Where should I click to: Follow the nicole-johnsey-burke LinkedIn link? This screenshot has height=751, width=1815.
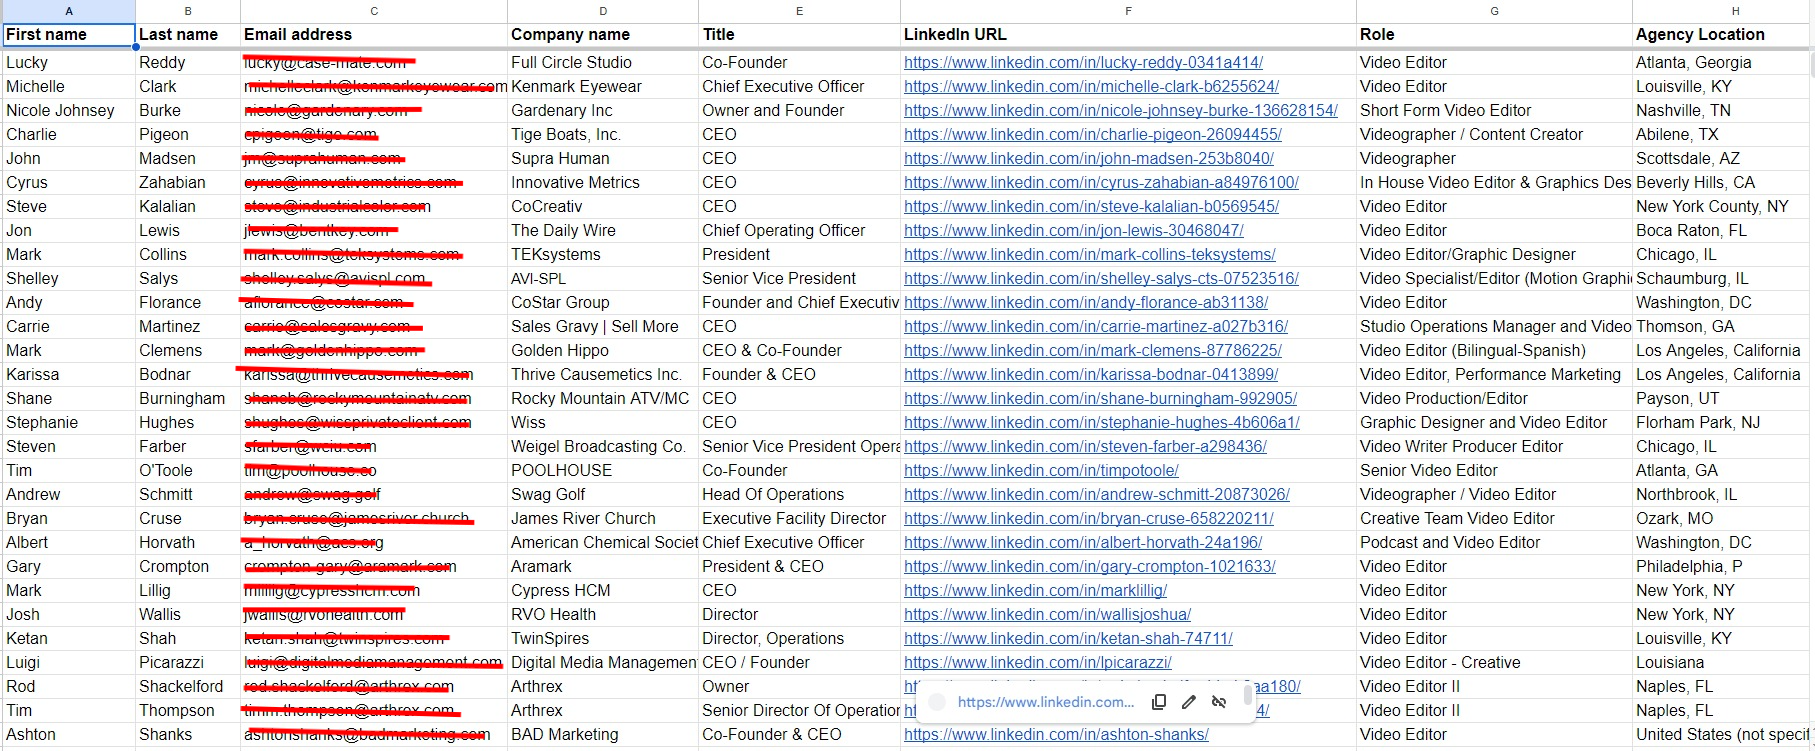tap(1121, 110)
